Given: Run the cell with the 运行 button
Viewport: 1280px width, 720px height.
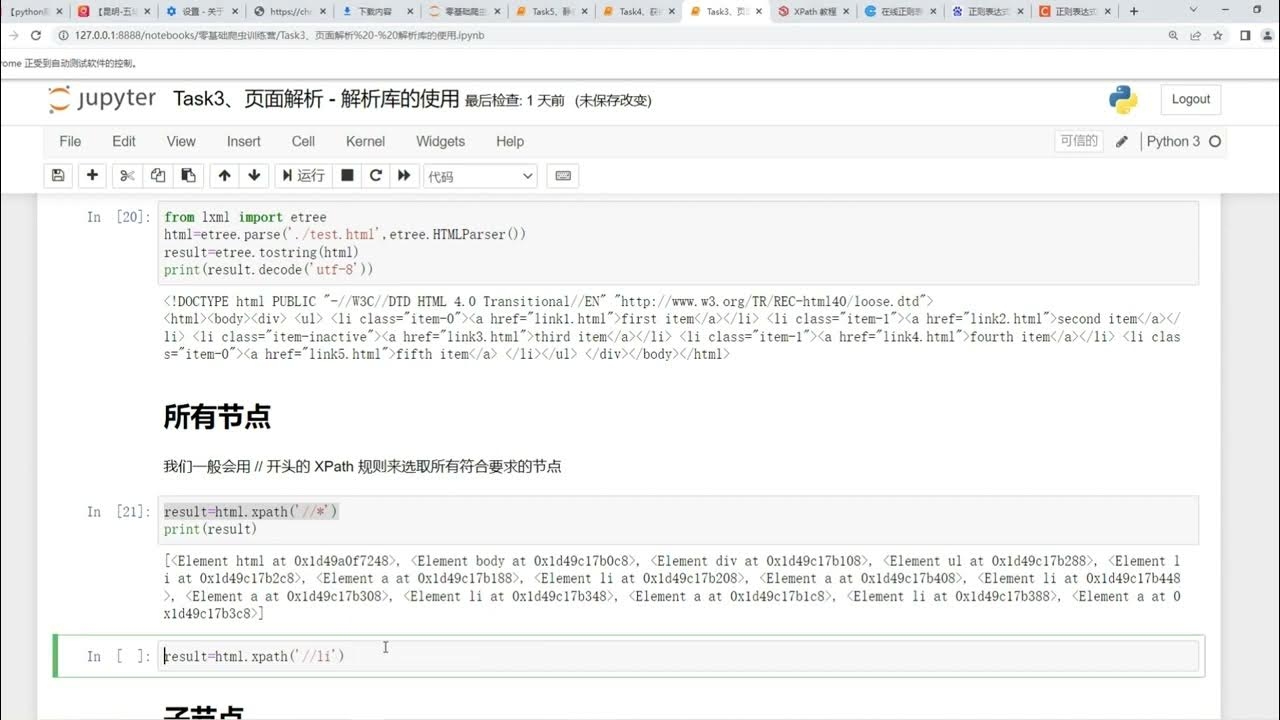Looking at the screenshot, I should (303, 175).
